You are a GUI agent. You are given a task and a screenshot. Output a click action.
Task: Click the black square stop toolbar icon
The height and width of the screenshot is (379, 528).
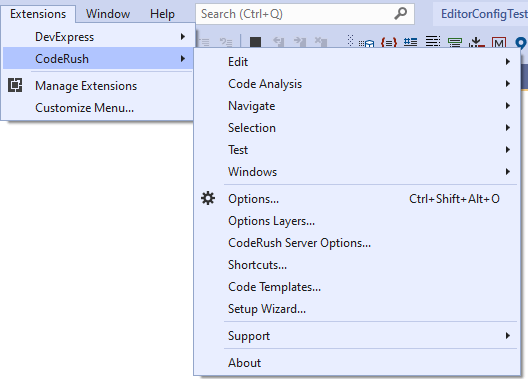[256, 42]
